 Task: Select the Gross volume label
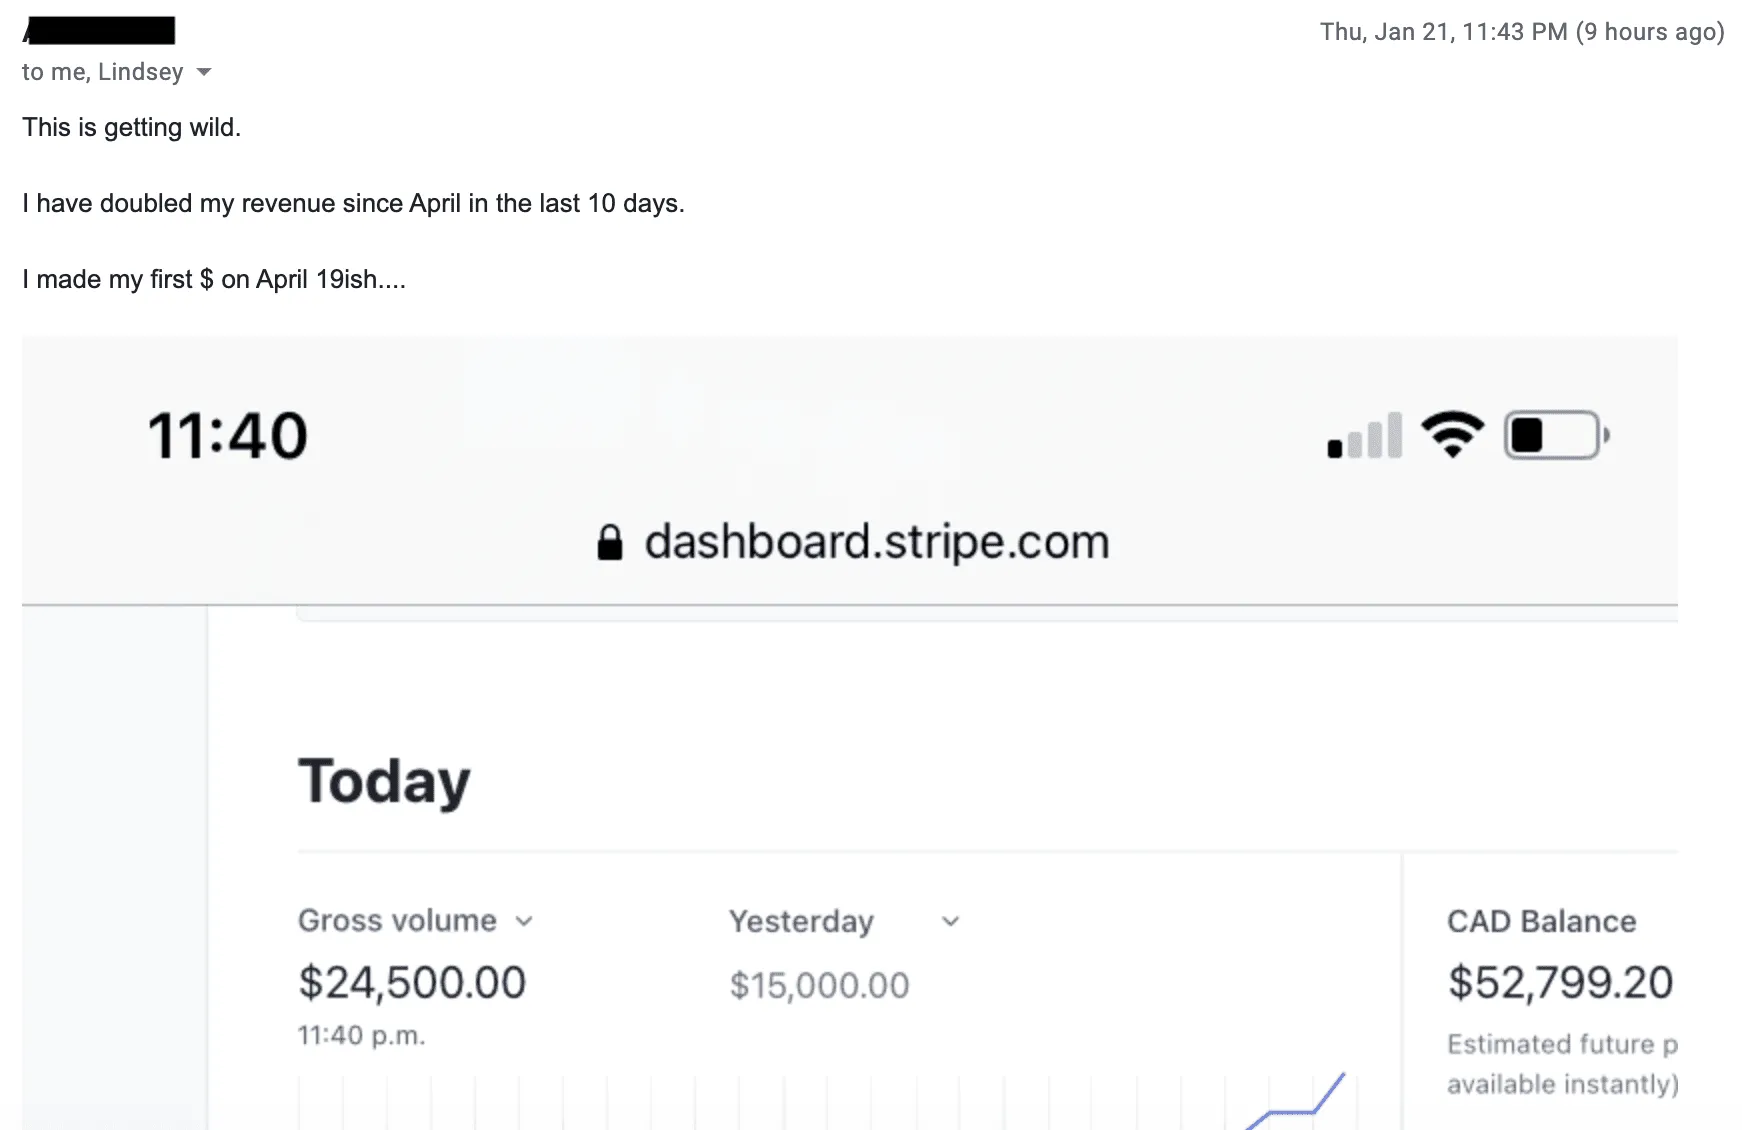point(397,920)
